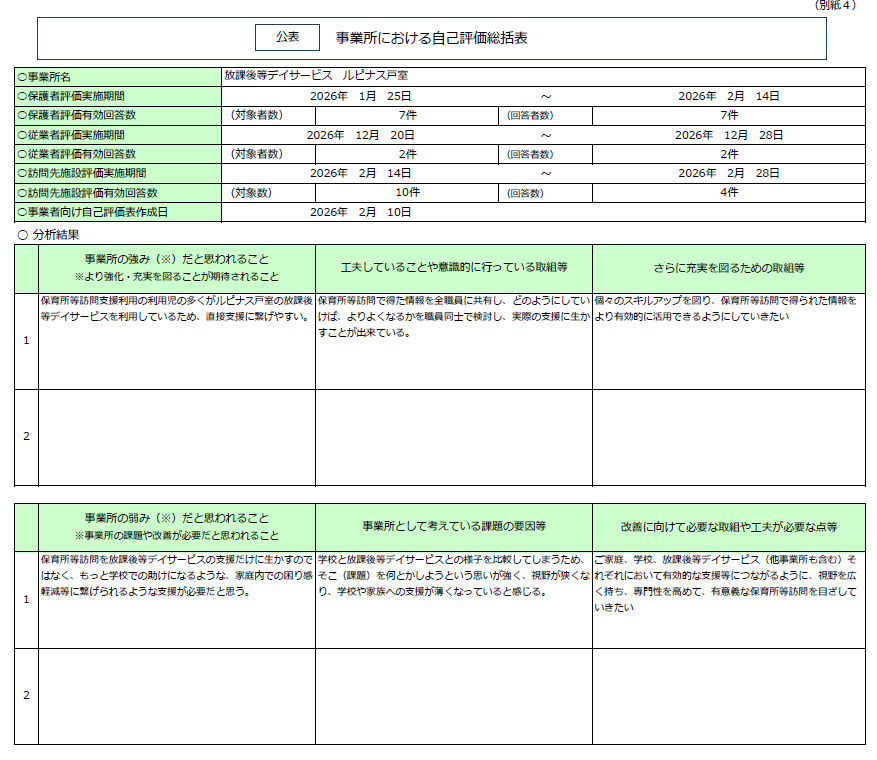Select the 10件 target count cell

(x=407, y=192)
